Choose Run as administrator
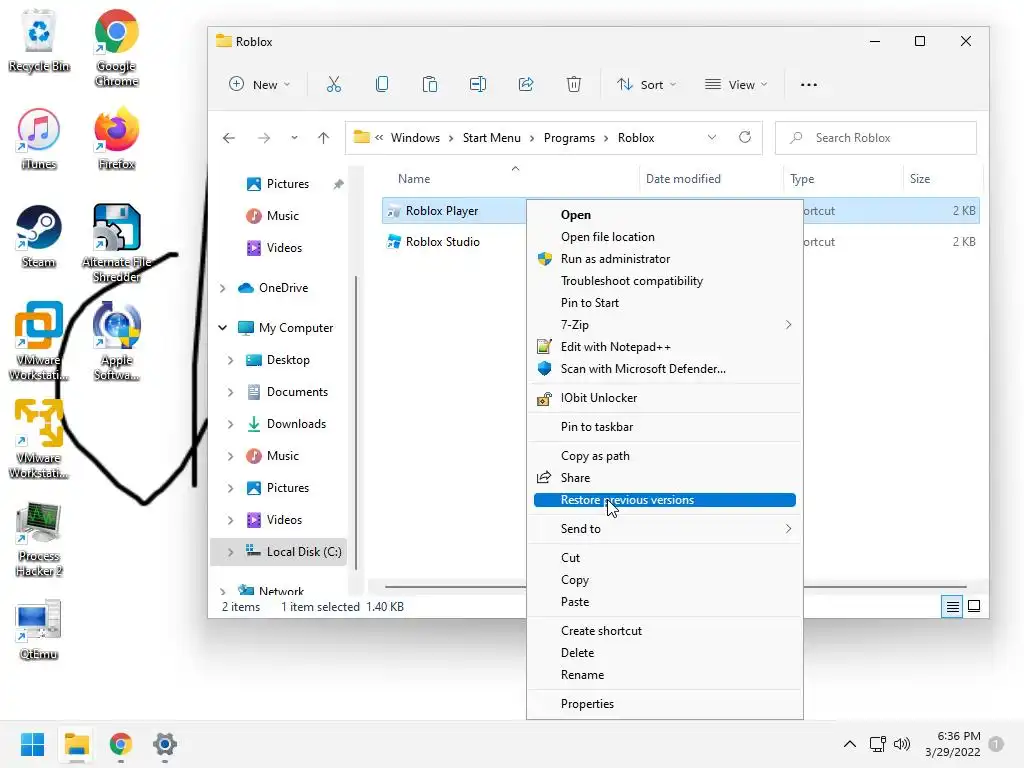Viewport: 1024px width, 768px height. pos(665,259)
